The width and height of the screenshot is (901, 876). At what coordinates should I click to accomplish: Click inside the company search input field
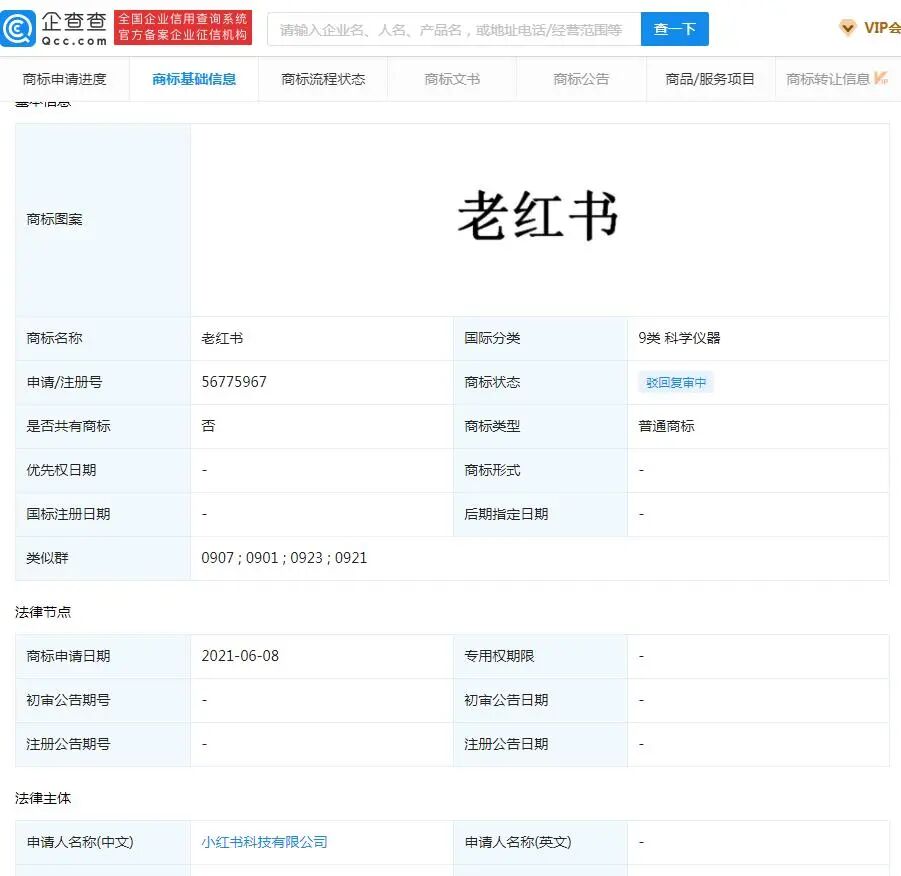click(452, 27)
